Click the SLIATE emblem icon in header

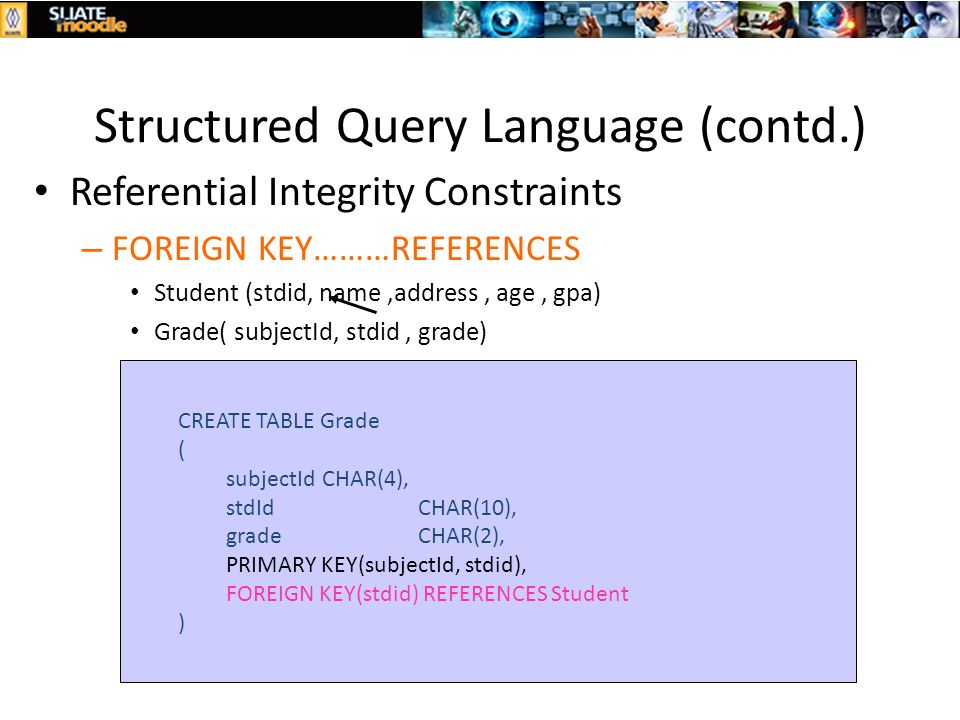[13, 19]
